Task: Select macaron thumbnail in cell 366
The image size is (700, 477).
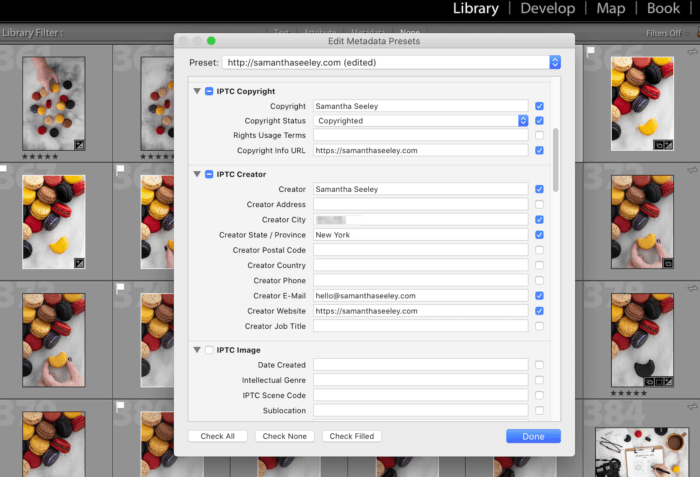Action: coord(642,104)
